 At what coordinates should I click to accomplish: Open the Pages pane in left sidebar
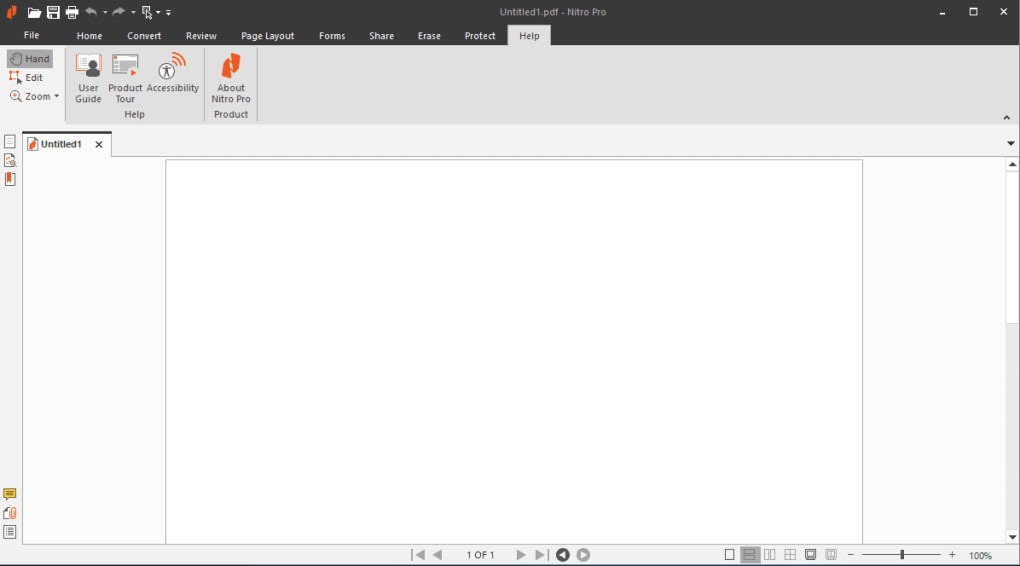[10, 141]
